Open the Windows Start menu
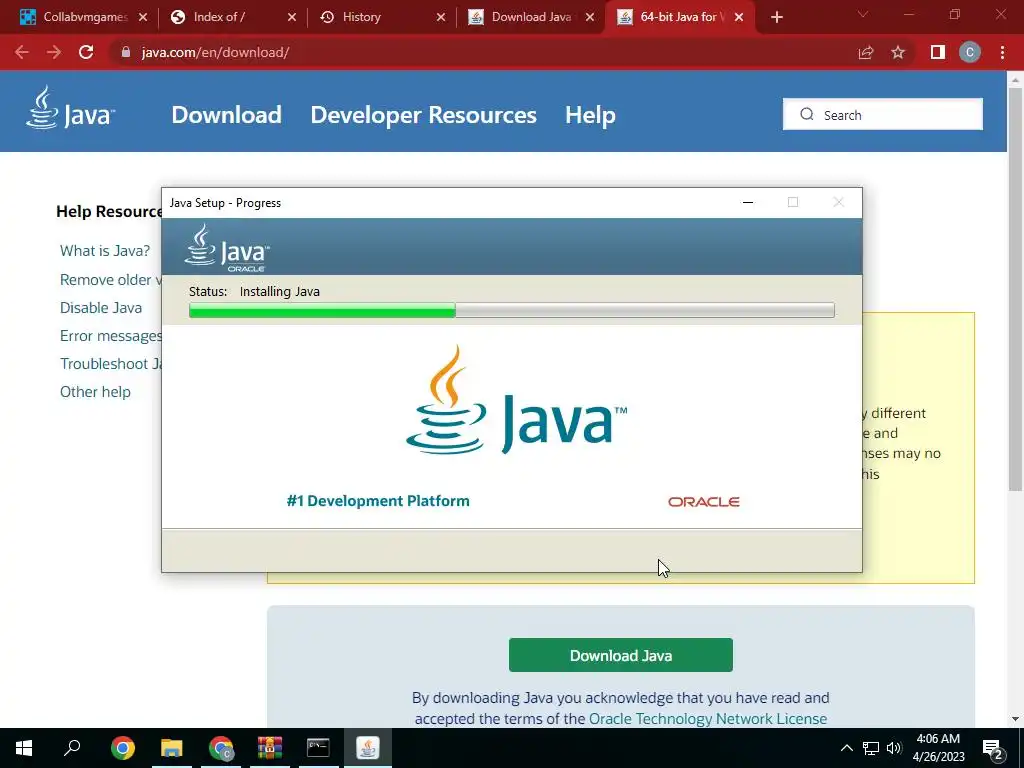The height and width of the screenshot is (768, 1024). click(x=24, y=748)
